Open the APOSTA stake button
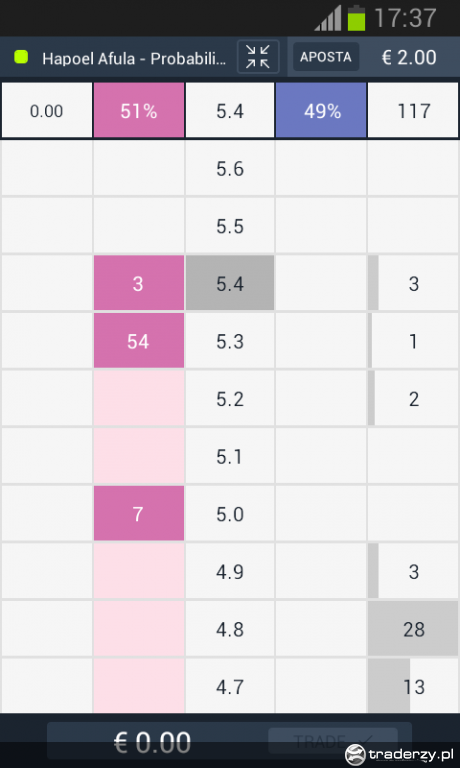Screen dimensions: 460x768 point(326,57)
